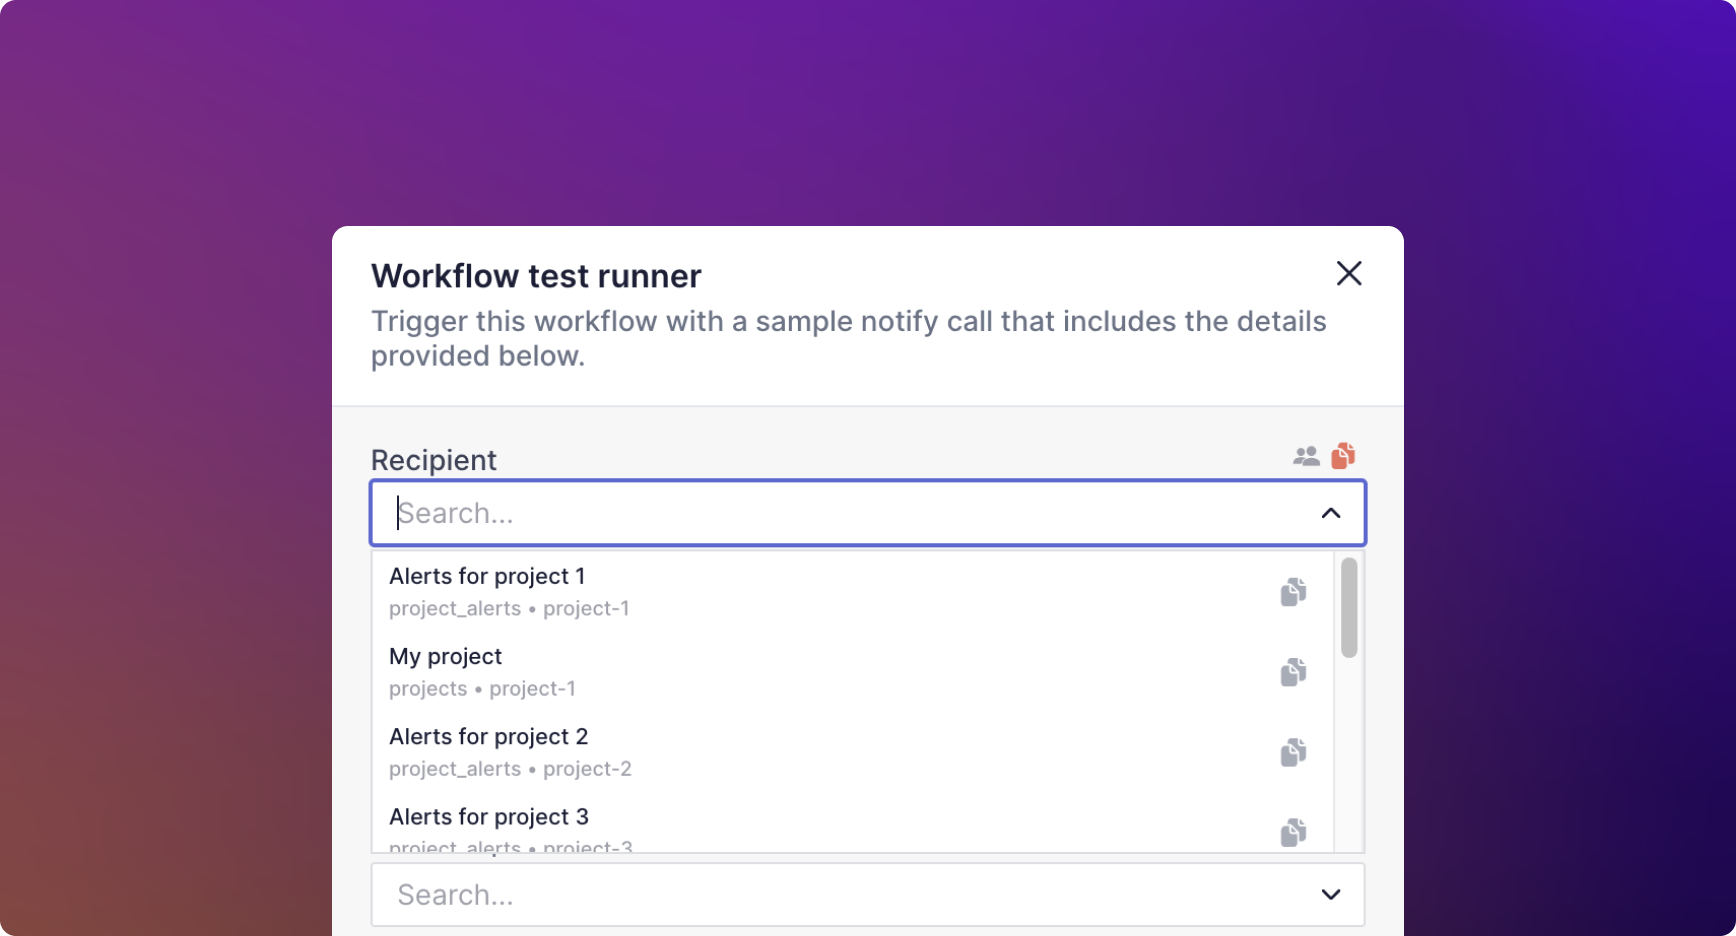The image size is (1736, 936).
Task: Click object icon beside Alerts for project 3
Action: [x=1293, y=832]
